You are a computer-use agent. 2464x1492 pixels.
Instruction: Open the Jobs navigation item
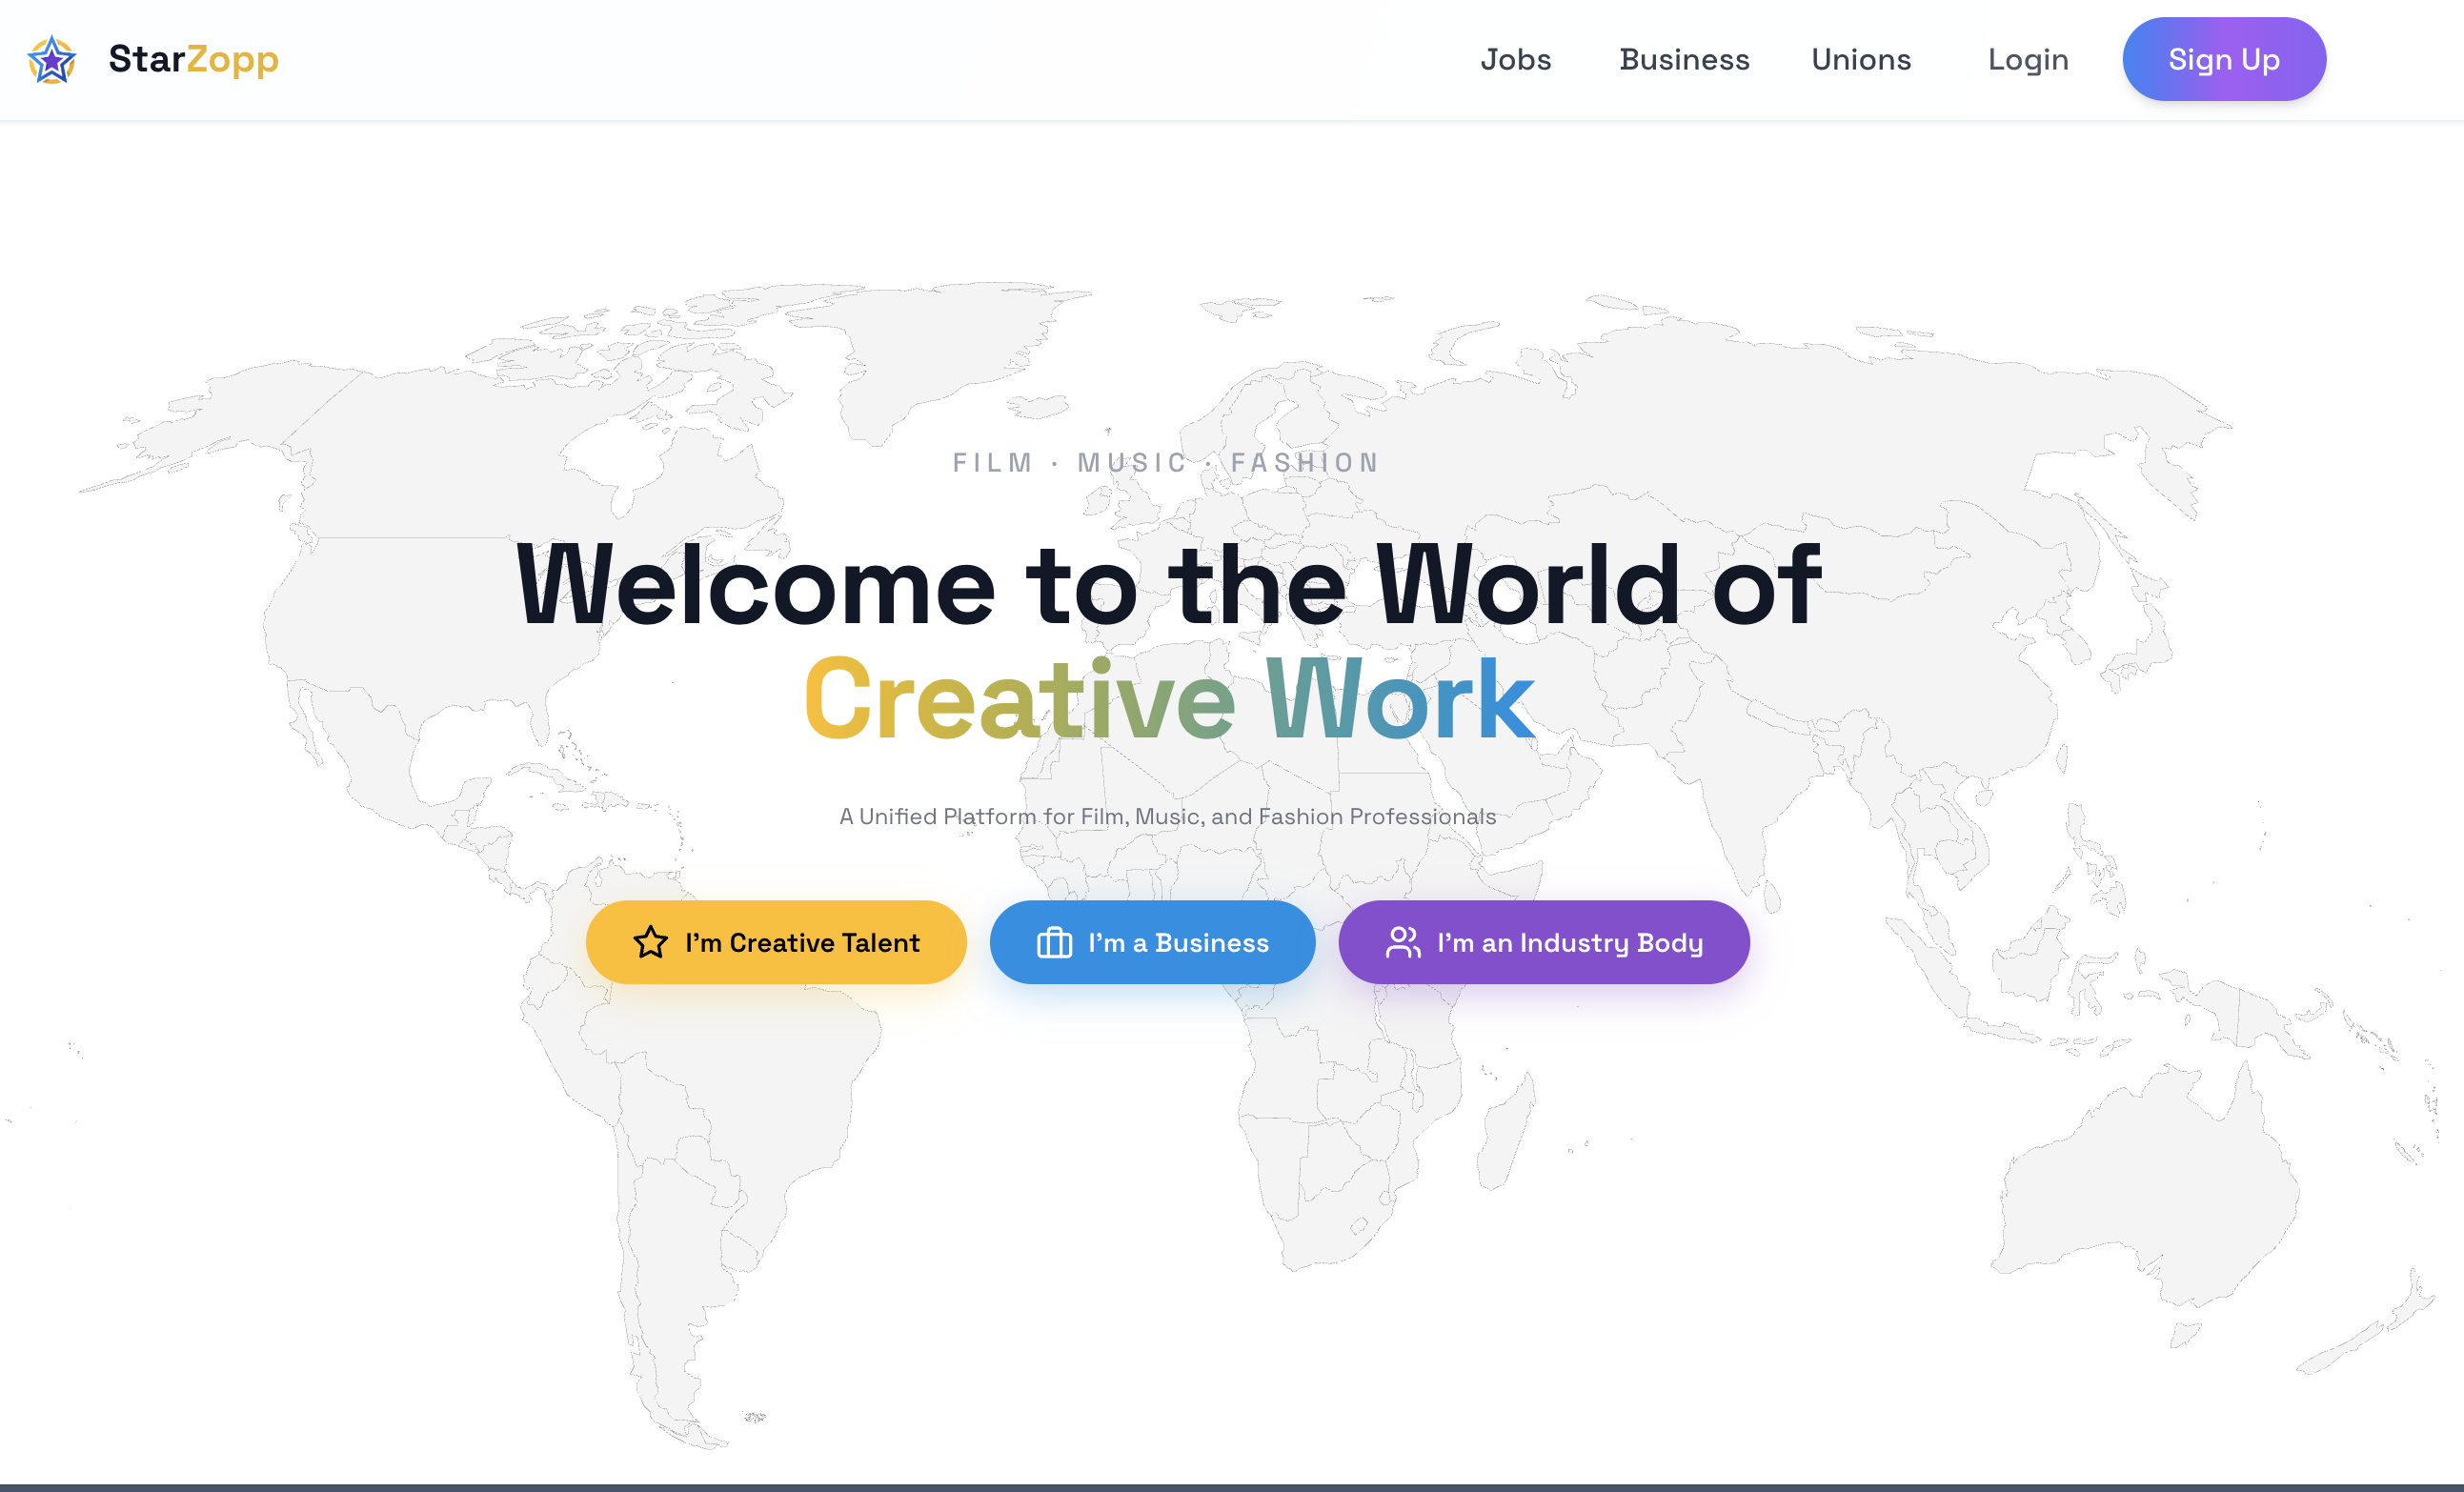click(1515, 60)
